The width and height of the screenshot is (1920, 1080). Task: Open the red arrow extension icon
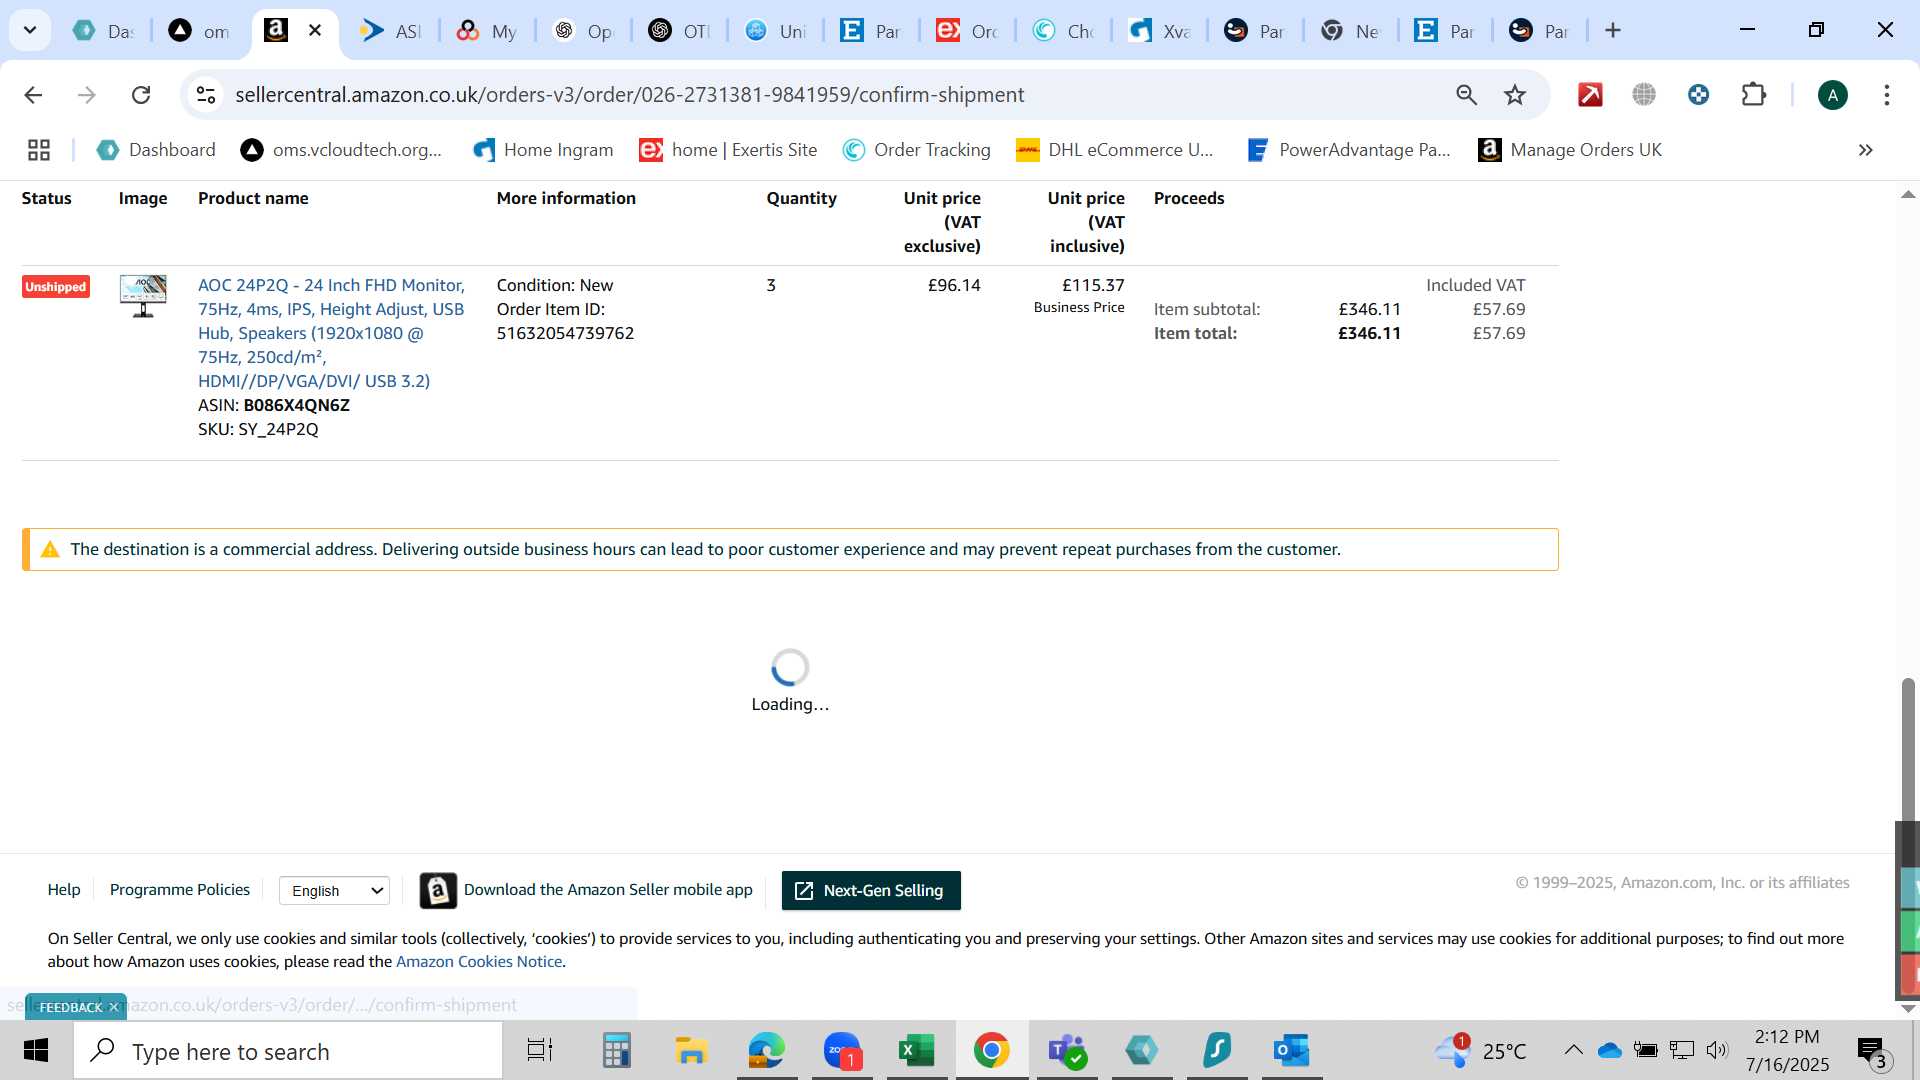pyautogui.click(x=1590, y=95)
